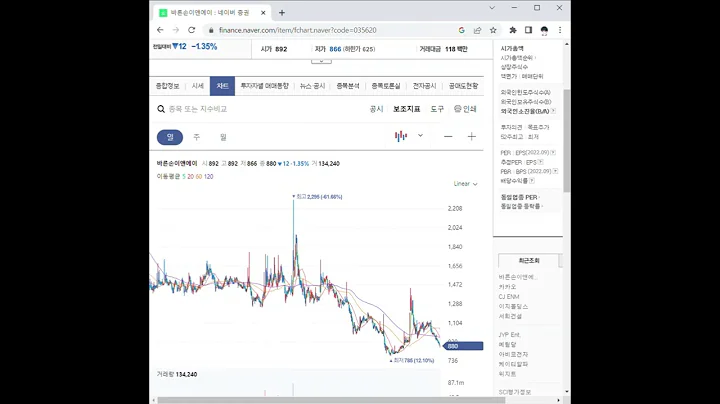The image size is (720, 404).
Task: Go forward using browser arrow
Action: click(176, 30)
